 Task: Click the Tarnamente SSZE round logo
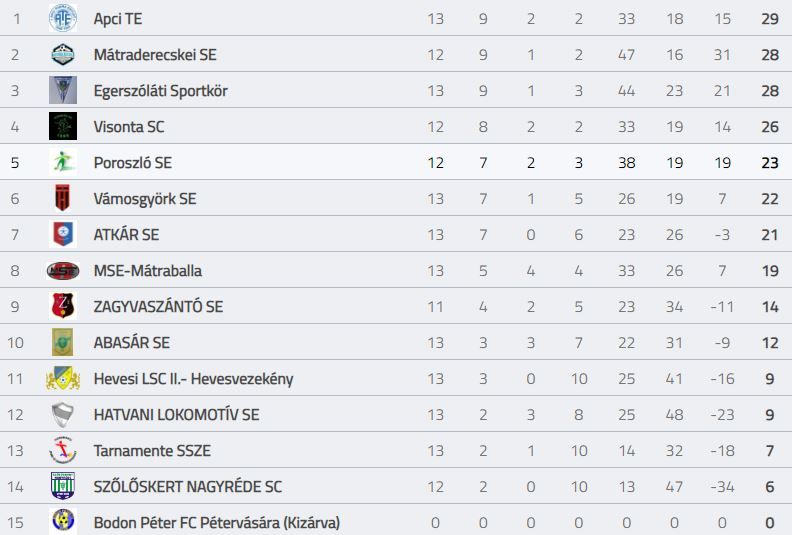coord(63,450)
